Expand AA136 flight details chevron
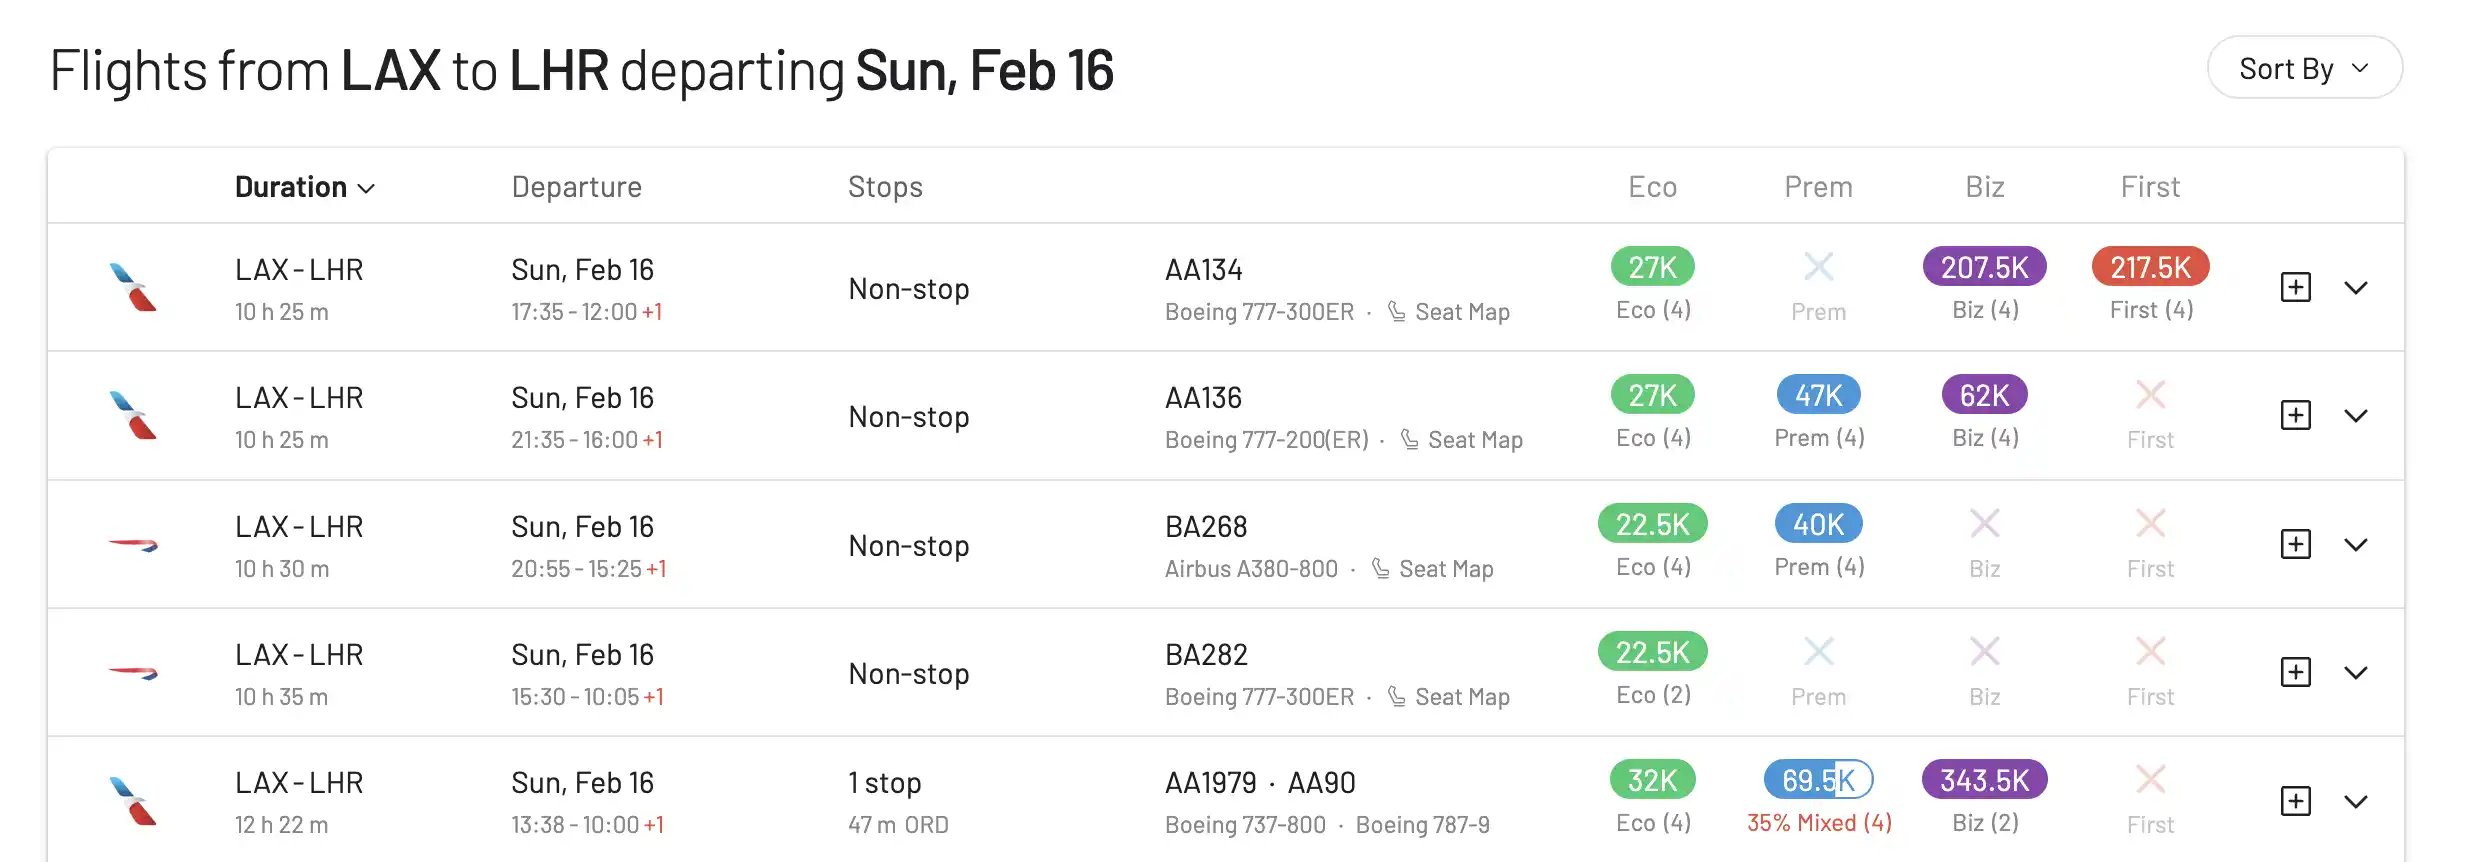This screenshot has width=2468, height=862. pyautogui.click(x=2355, y=416)
